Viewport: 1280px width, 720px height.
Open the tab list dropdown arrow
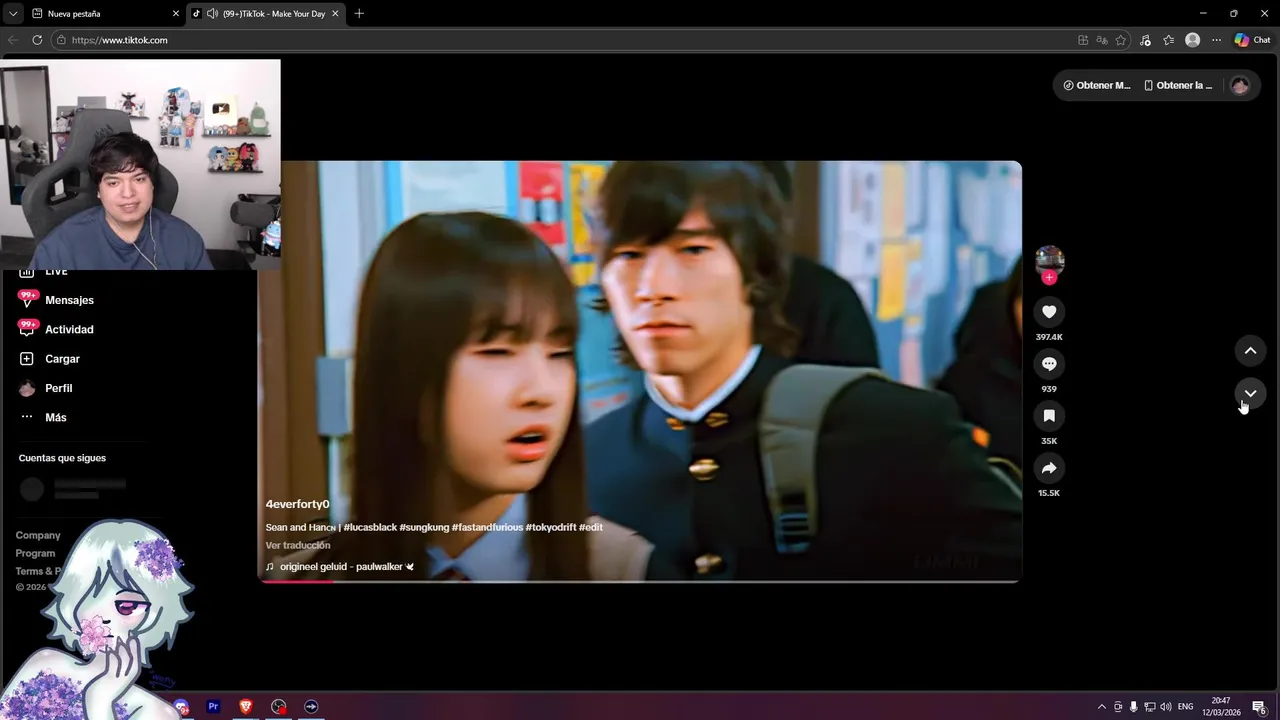tap(12, 13)
